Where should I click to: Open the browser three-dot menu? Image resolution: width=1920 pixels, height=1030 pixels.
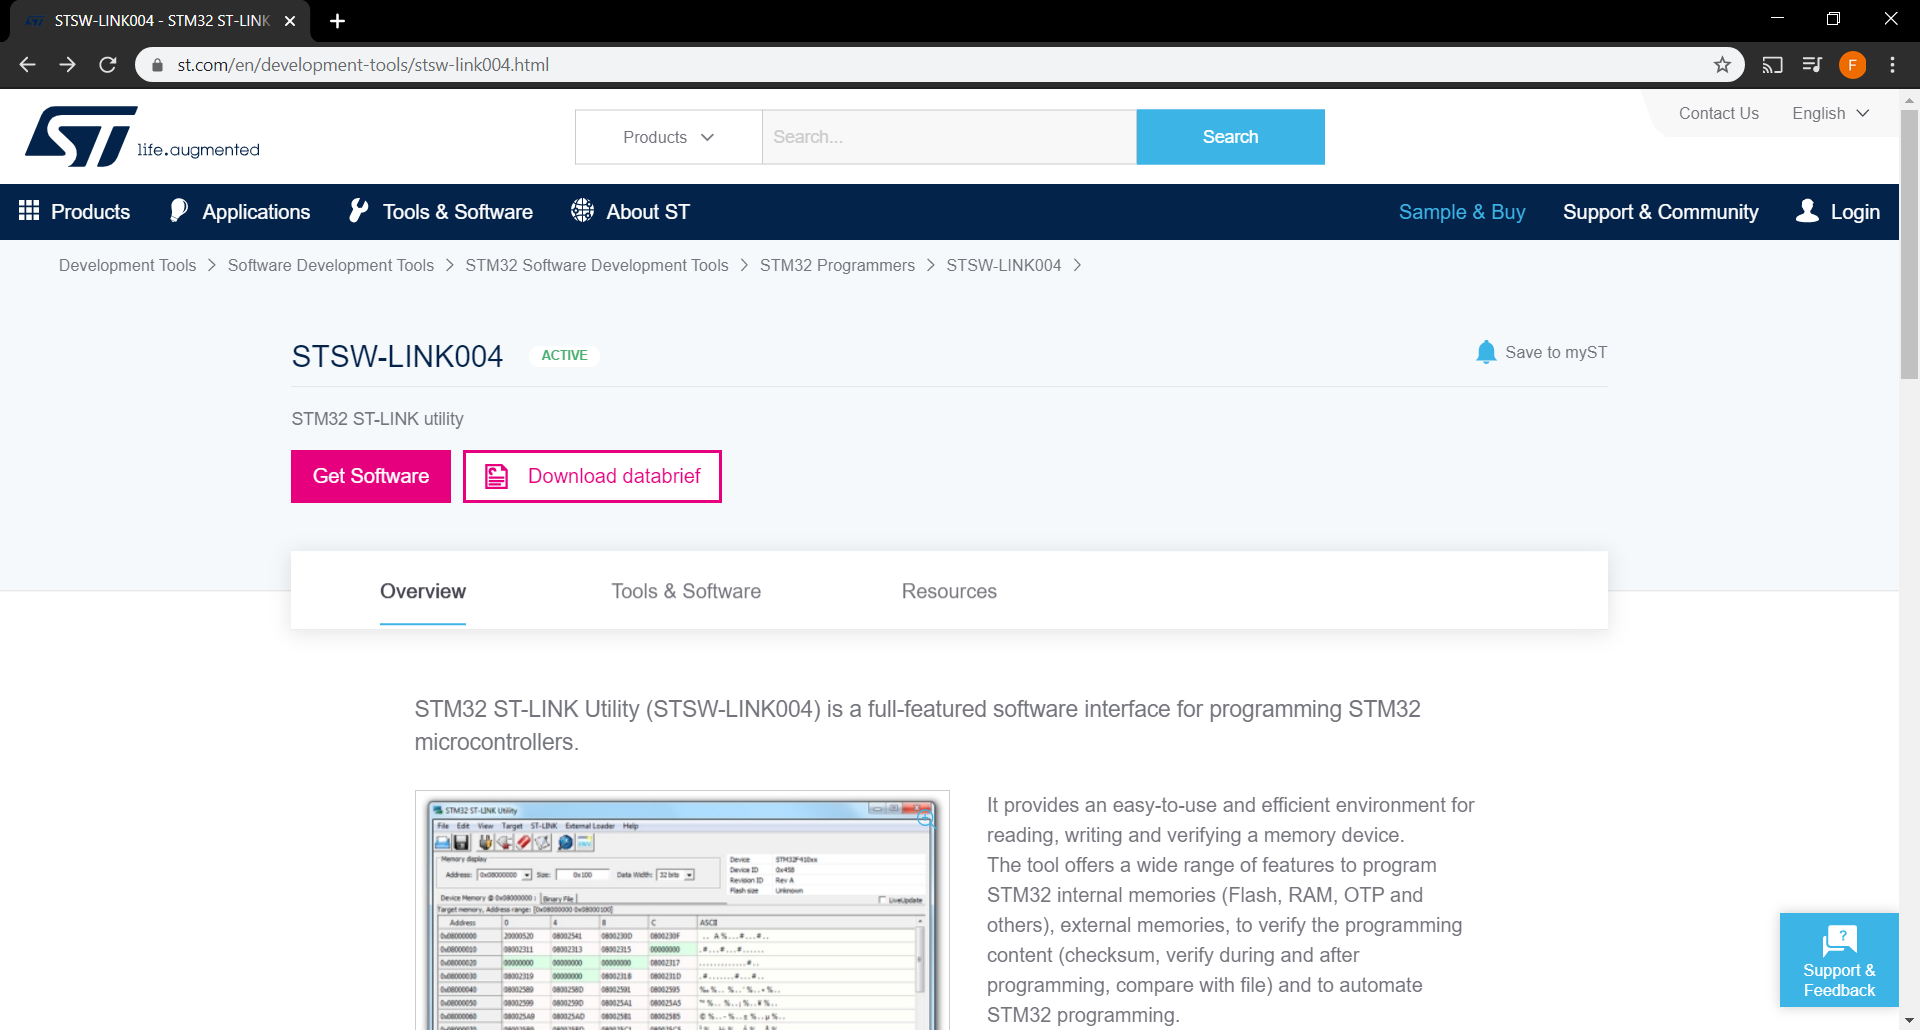tap(1892, 65)
